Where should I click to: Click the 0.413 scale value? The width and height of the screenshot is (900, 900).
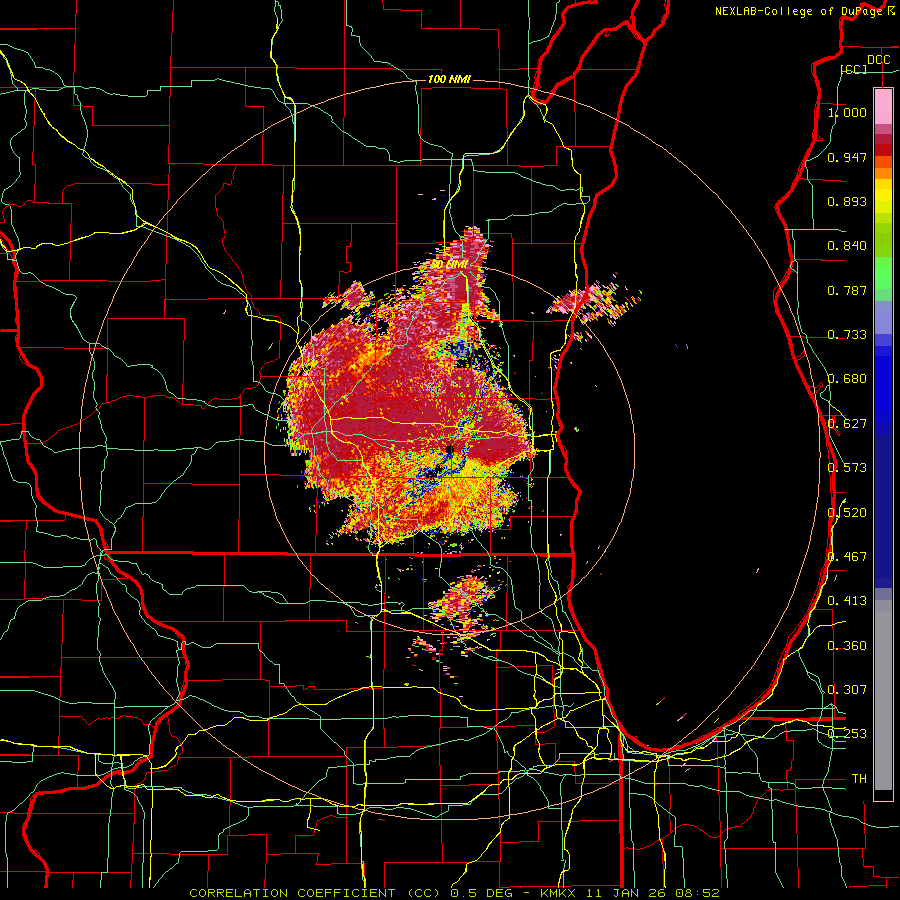[847, 601]
